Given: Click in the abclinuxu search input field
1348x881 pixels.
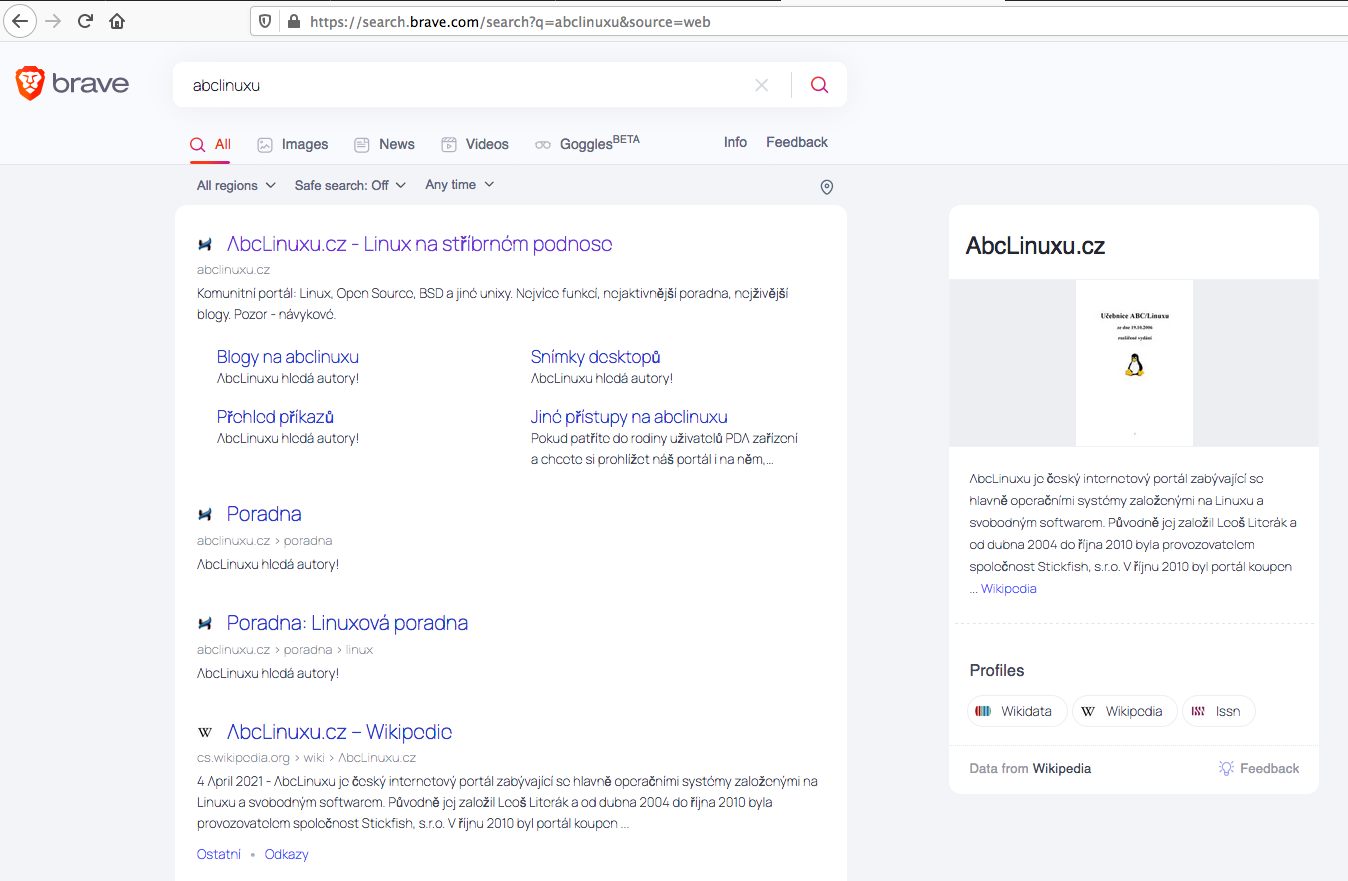Looking at the screenshot, I should [470, 85].
